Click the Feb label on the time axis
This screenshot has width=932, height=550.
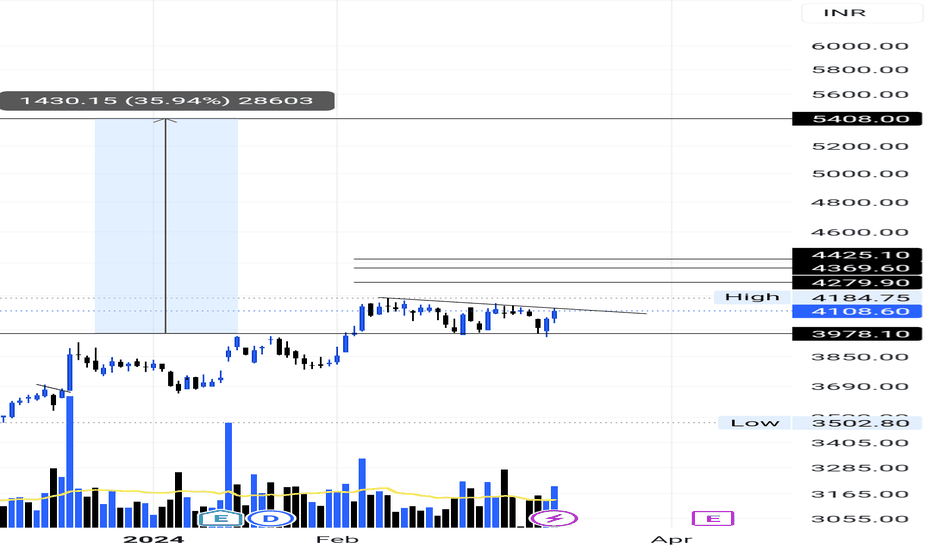337,539
